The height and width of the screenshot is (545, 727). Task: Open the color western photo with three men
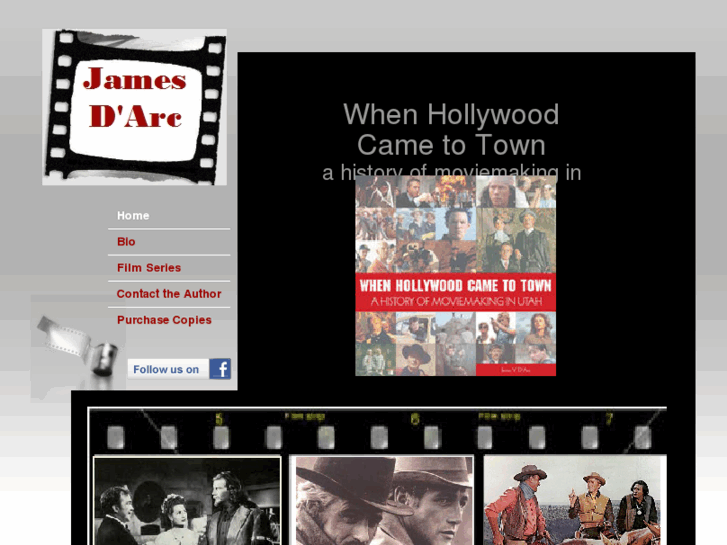coord(574,501)
